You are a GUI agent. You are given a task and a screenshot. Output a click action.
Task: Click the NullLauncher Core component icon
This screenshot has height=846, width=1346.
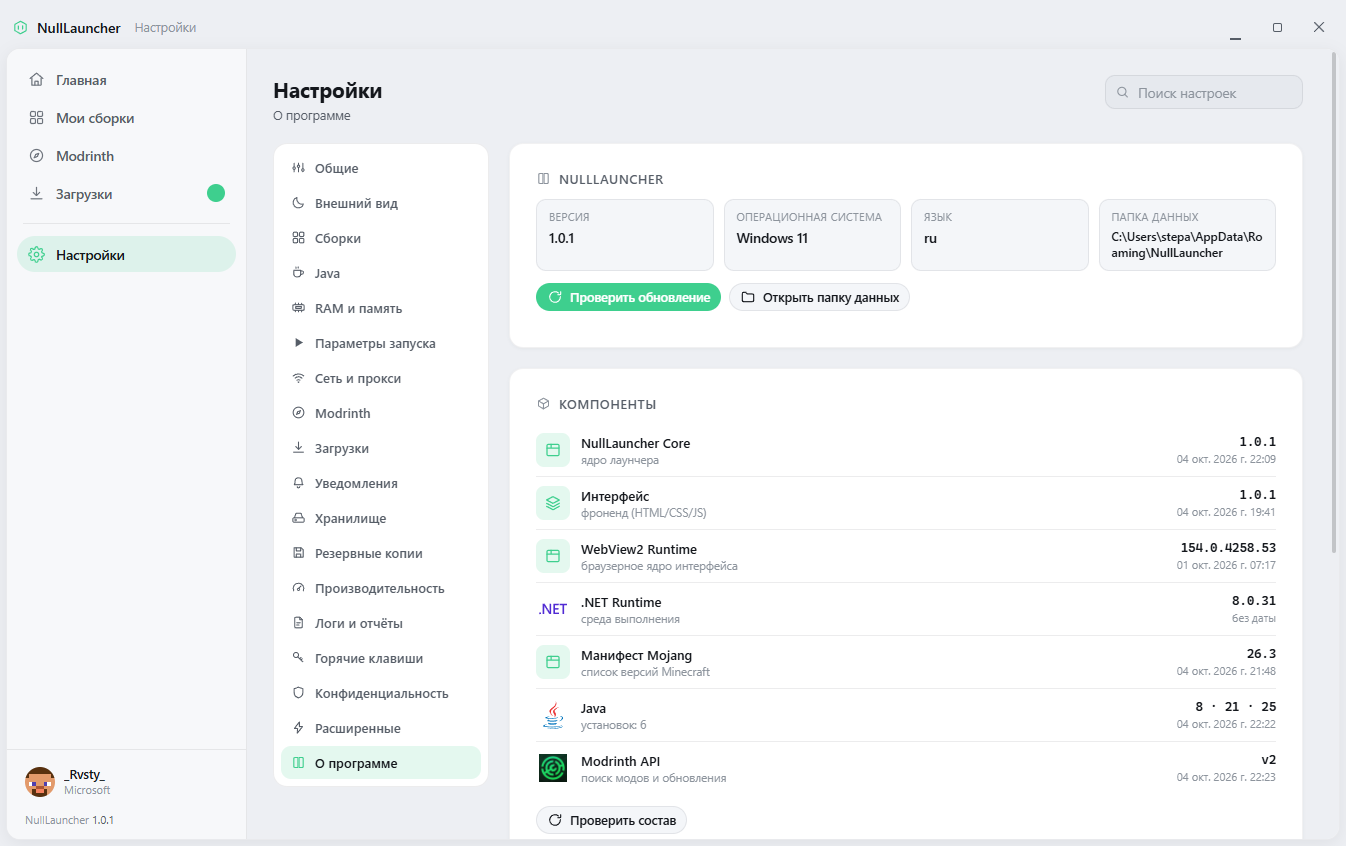pos(553,450)
